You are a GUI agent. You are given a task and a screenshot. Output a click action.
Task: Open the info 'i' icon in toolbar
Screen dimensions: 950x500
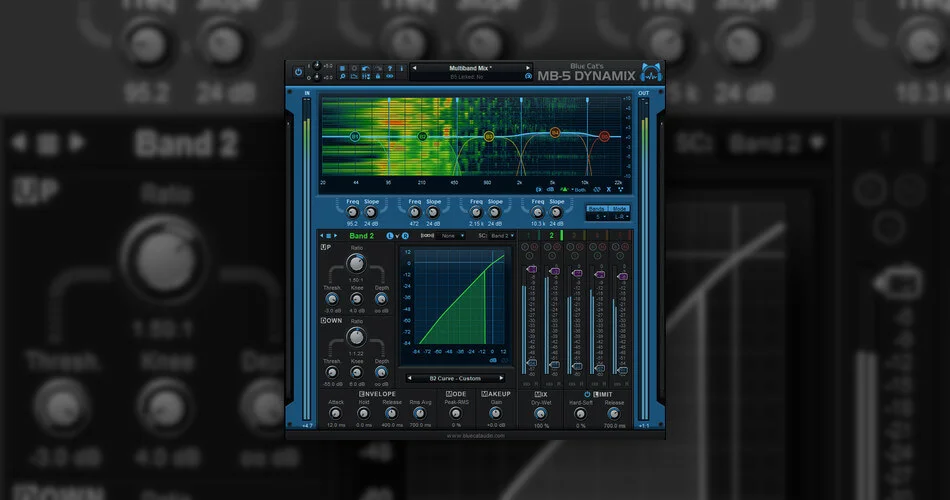402,68
